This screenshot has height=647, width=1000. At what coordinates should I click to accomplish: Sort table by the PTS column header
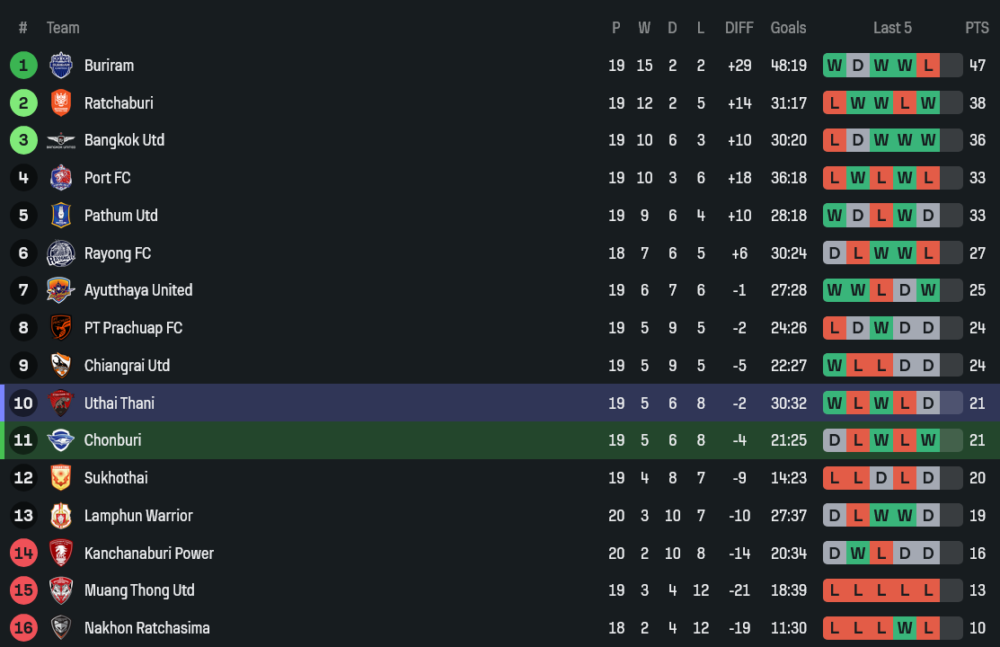click(976, 28)
